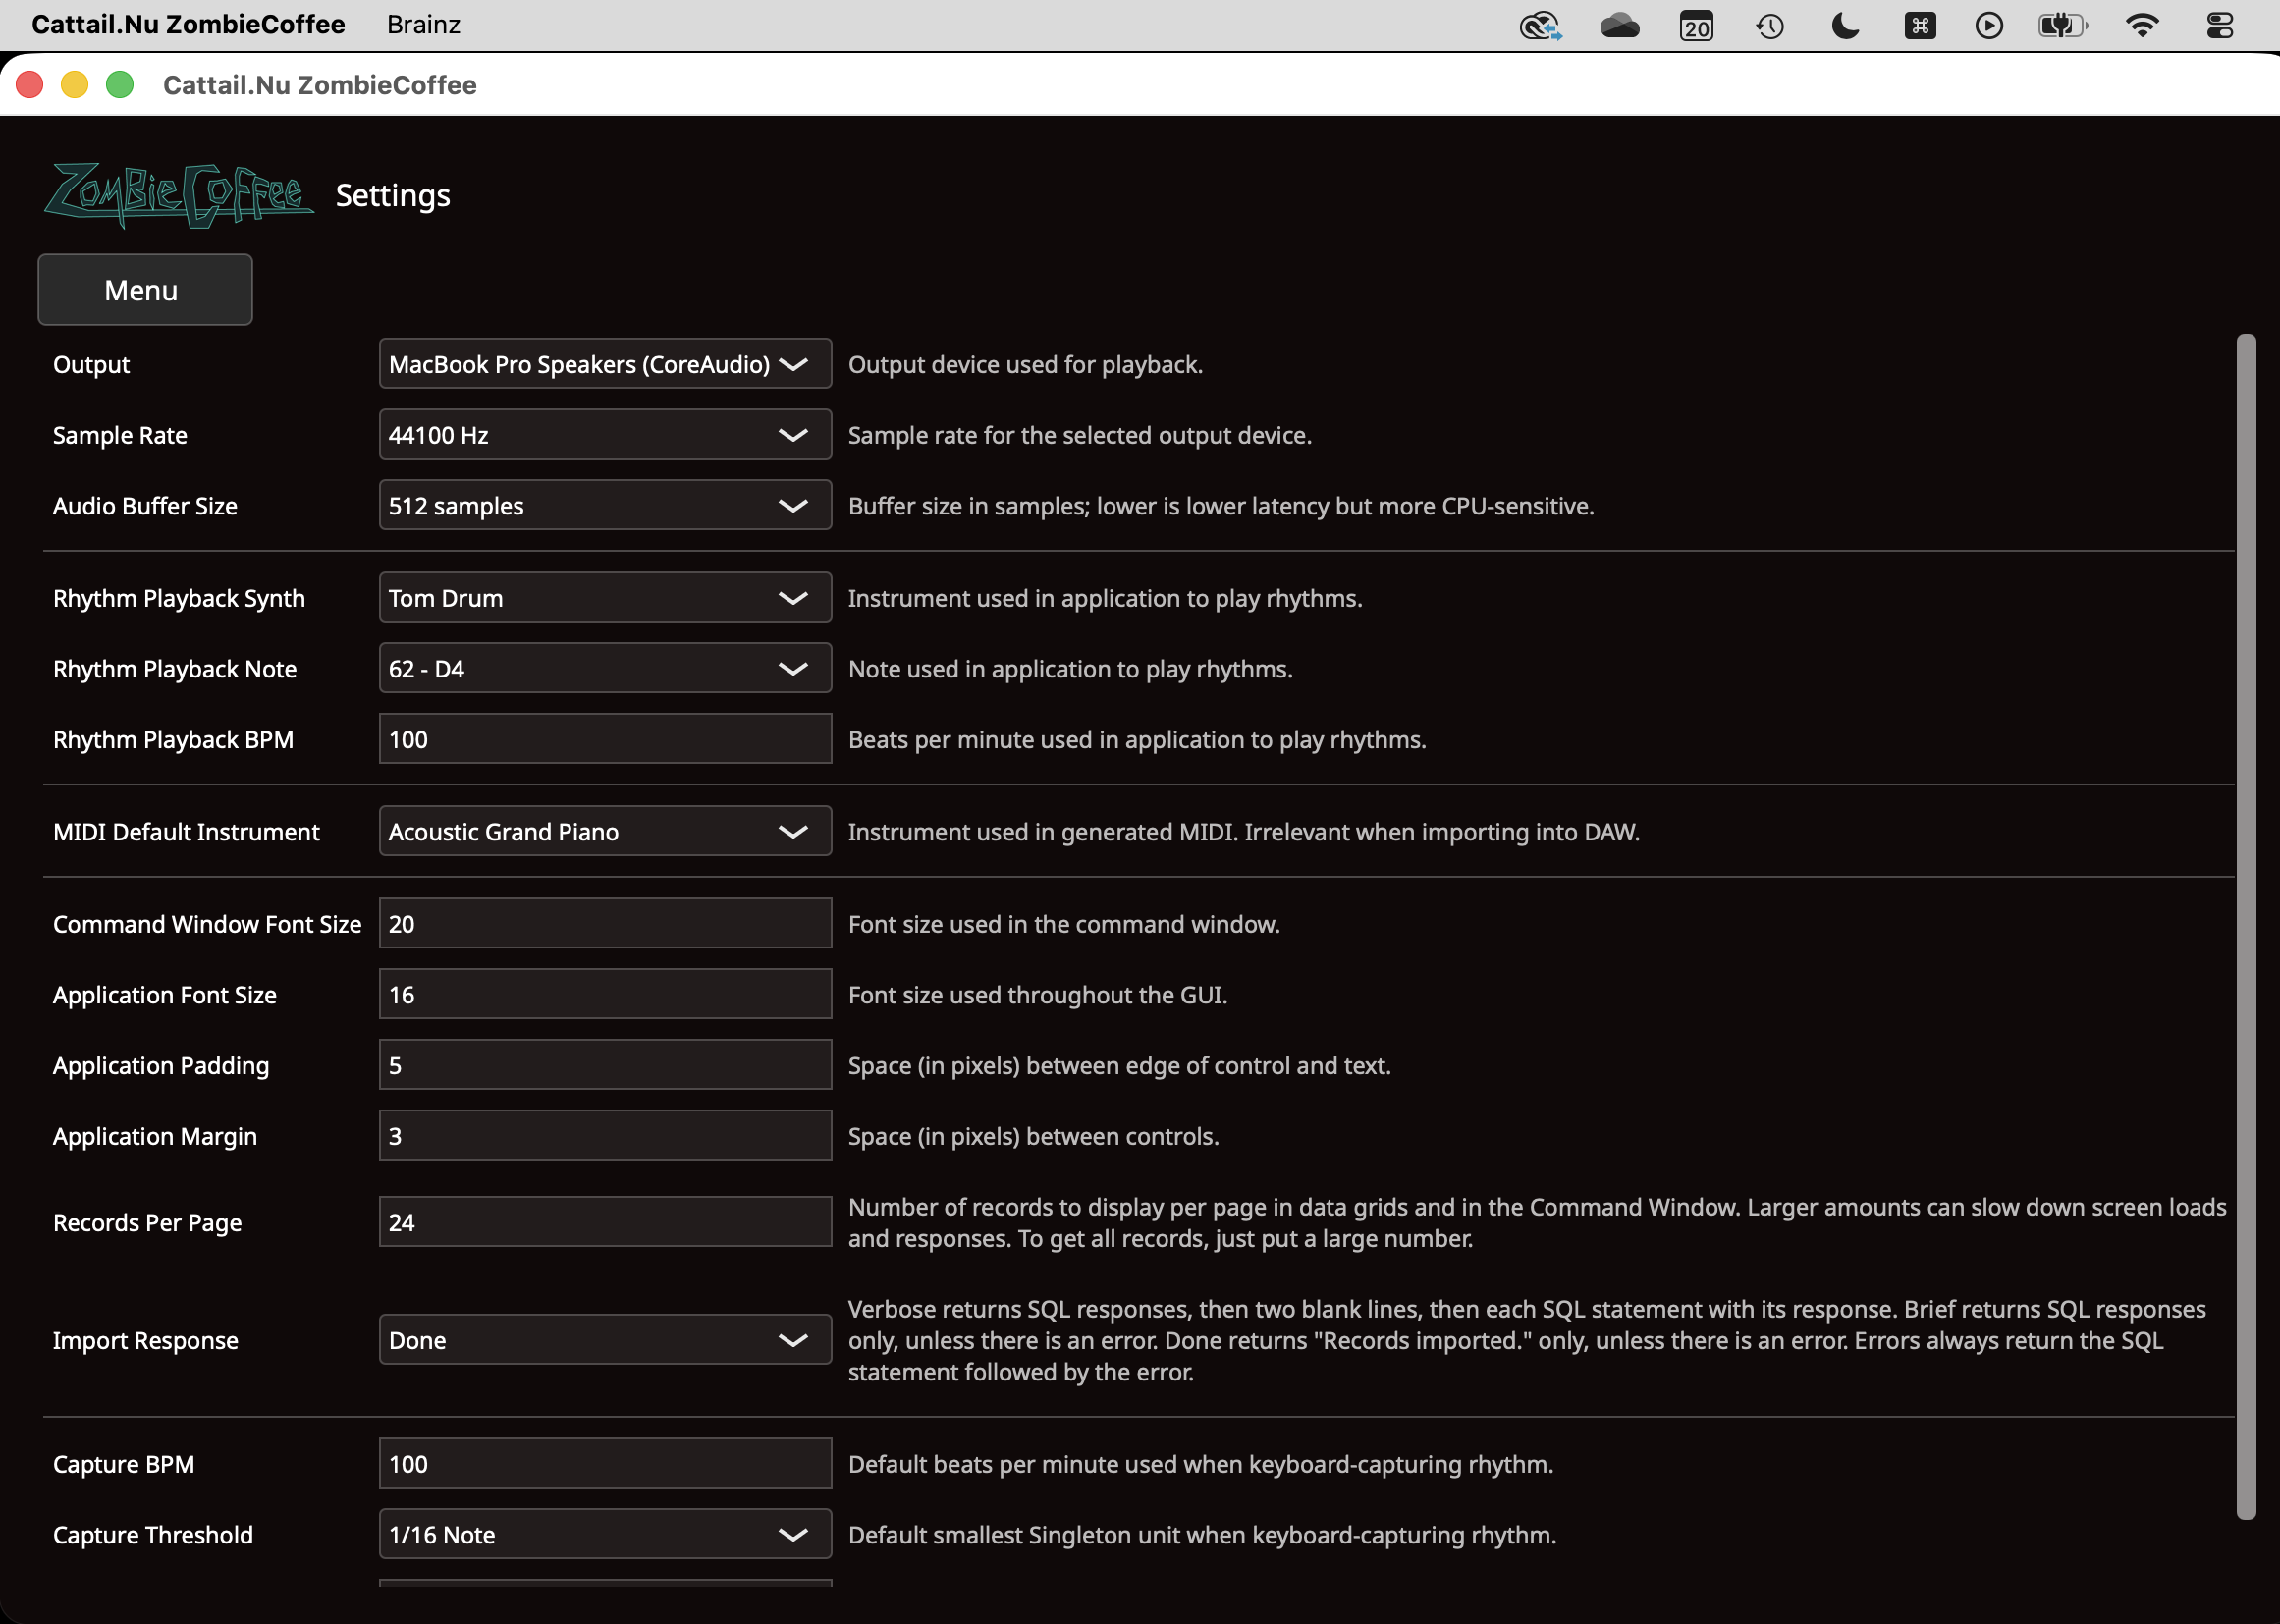Viewport: 2280px width, 1624px height.
Task: Open Cattail.Nu ZombieCoffee app menu
Action: pos(188,24)
